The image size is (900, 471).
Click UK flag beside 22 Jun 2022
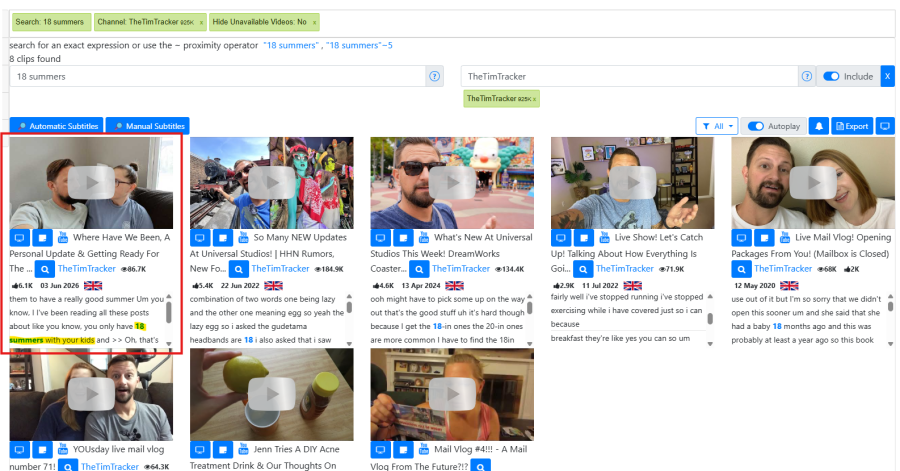click(x=273, y=285)
